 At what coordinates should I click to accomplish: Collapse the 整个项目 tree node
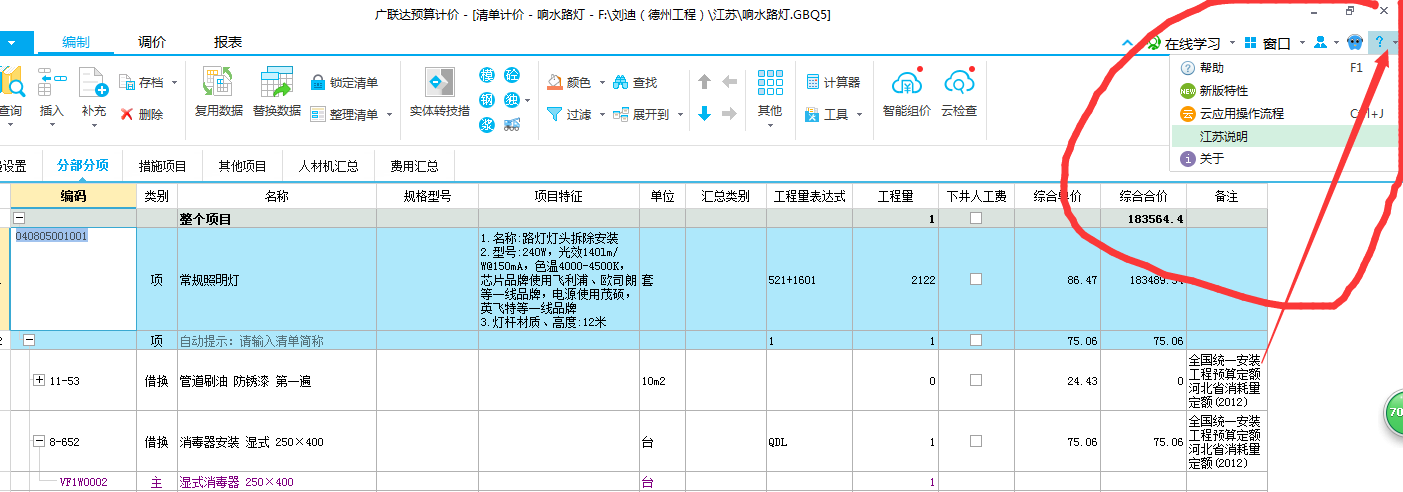click(19, 218)
